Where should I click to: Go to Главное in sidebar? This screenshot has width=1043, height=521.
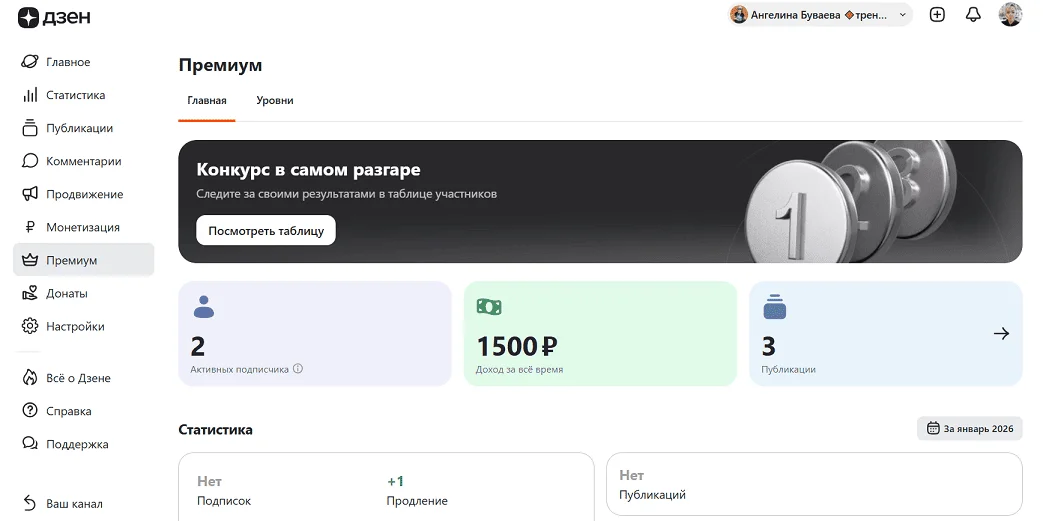[x=84, y=62]
